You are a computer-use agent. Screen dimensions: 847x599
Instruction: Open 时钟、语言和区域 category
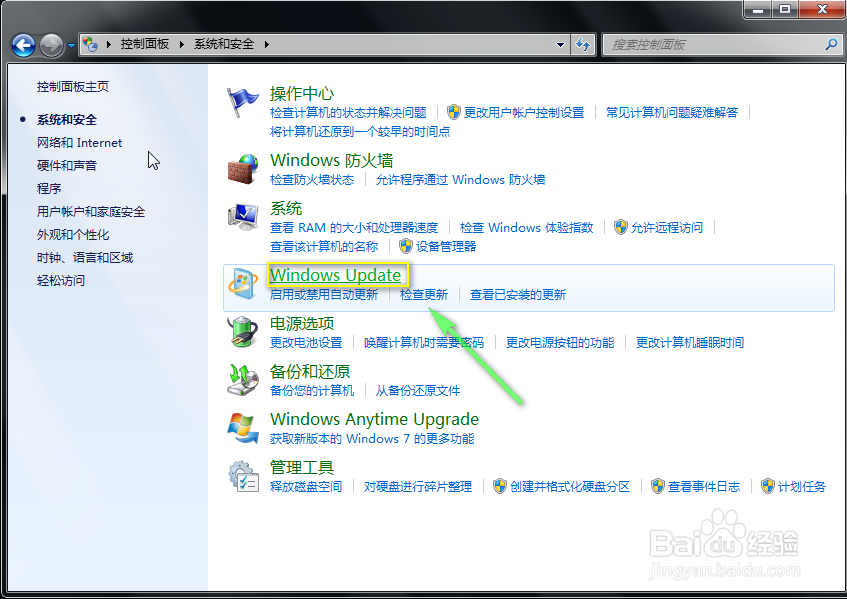point(85,258)
